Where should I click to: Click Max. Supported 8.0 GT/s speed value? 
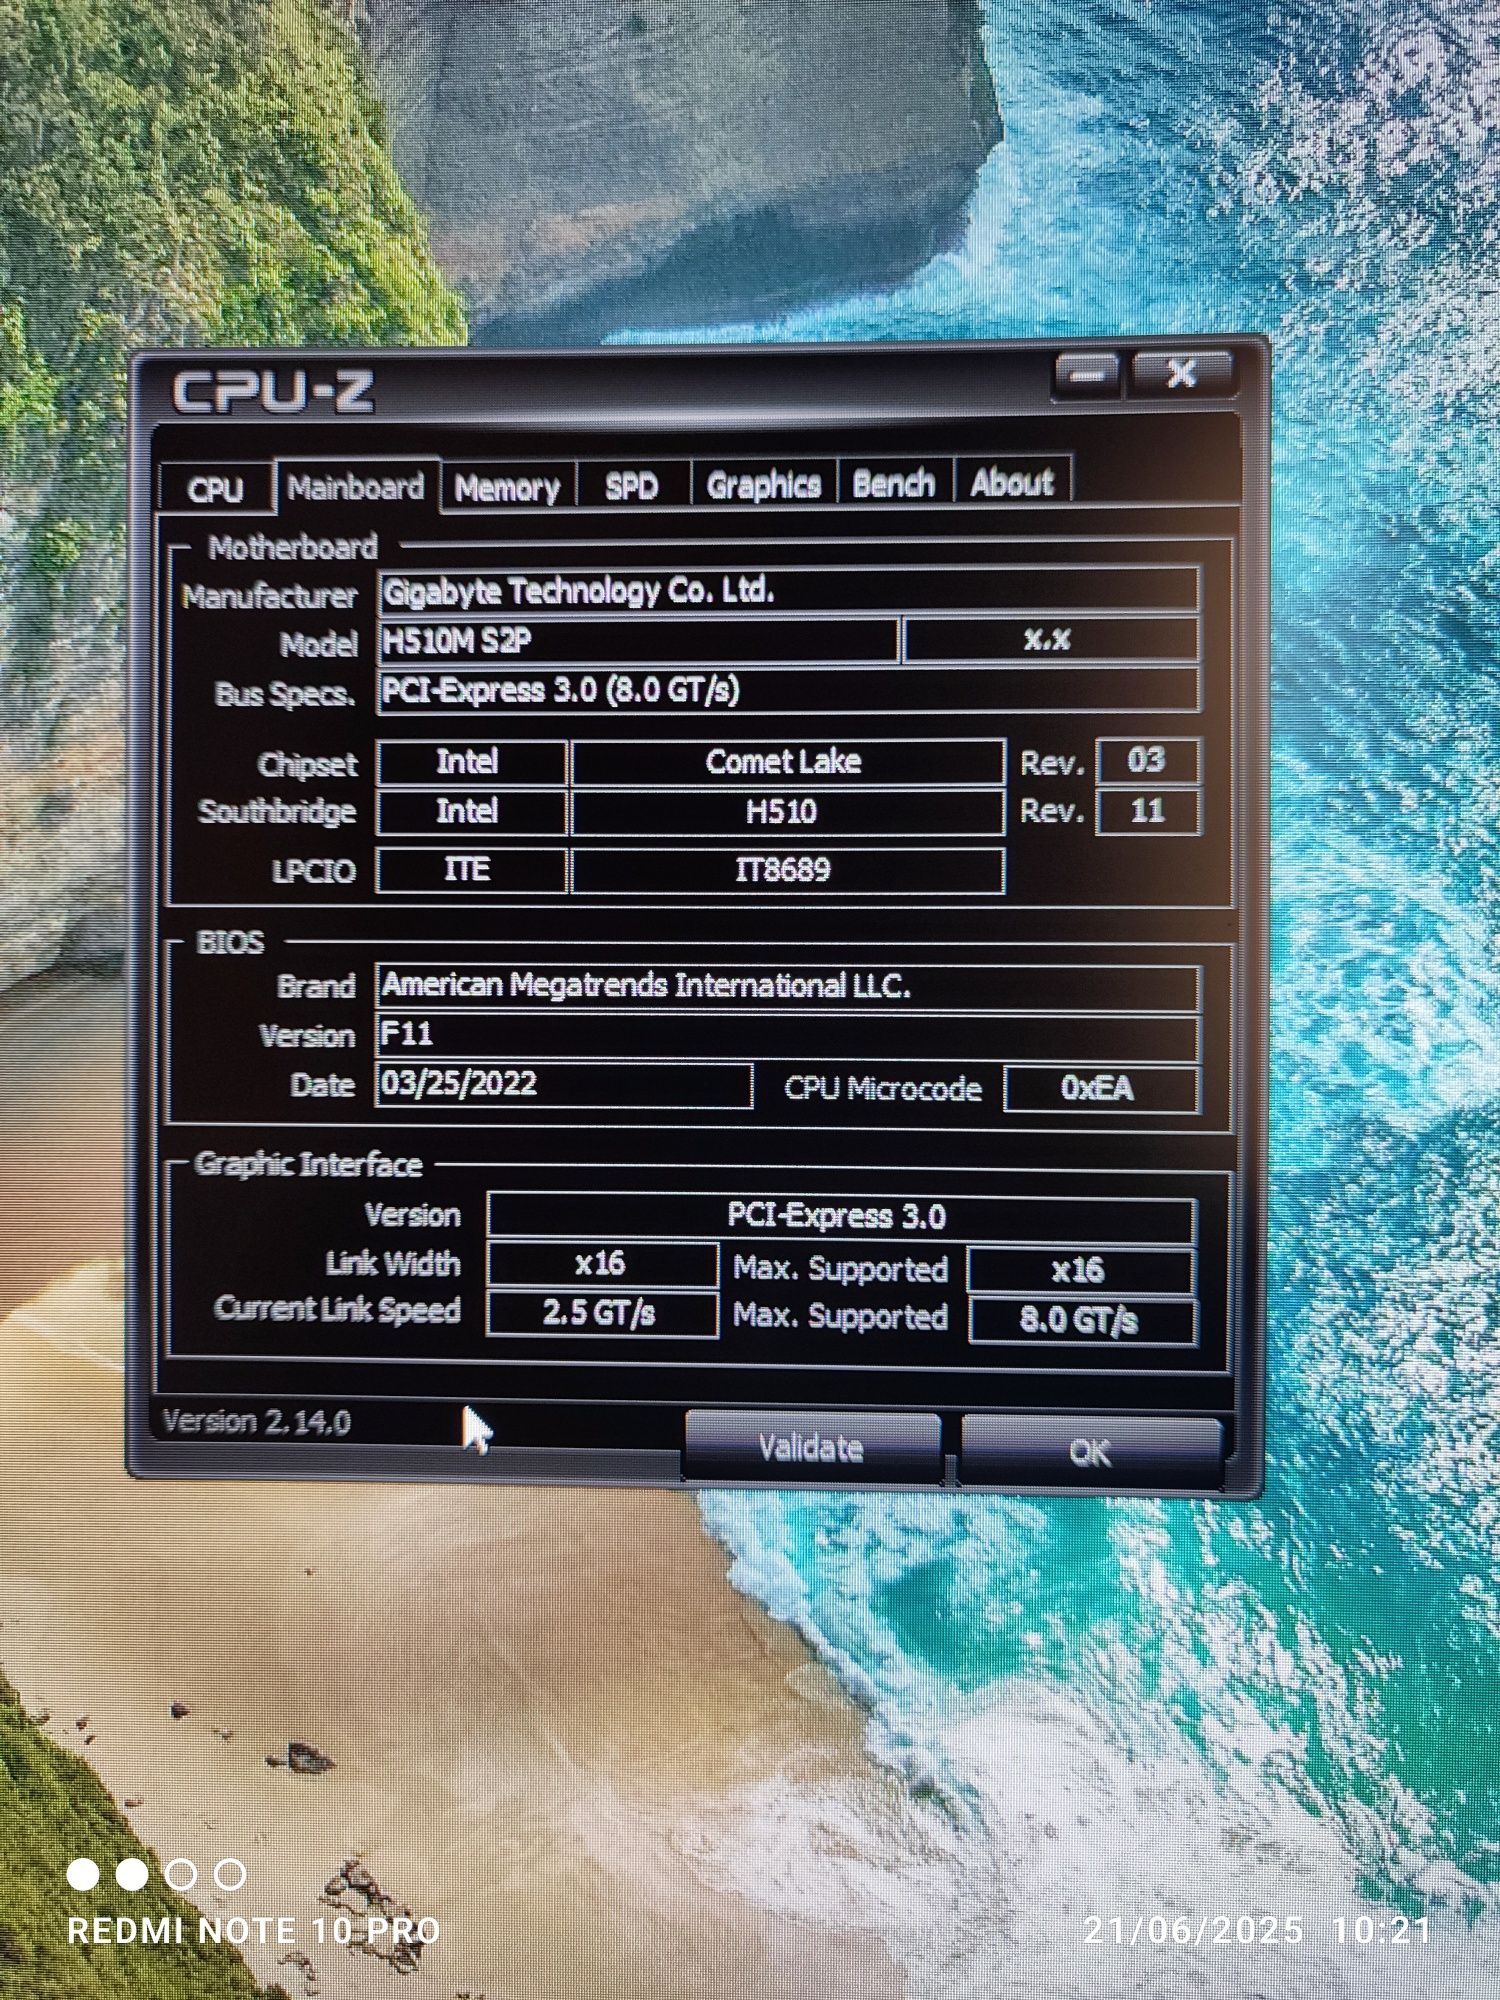click(x=1081, y=1321)
